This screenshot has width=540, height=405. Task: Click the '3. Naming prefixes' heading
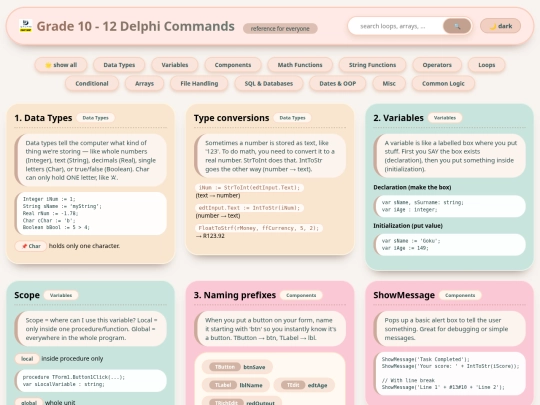coord(235,295)
